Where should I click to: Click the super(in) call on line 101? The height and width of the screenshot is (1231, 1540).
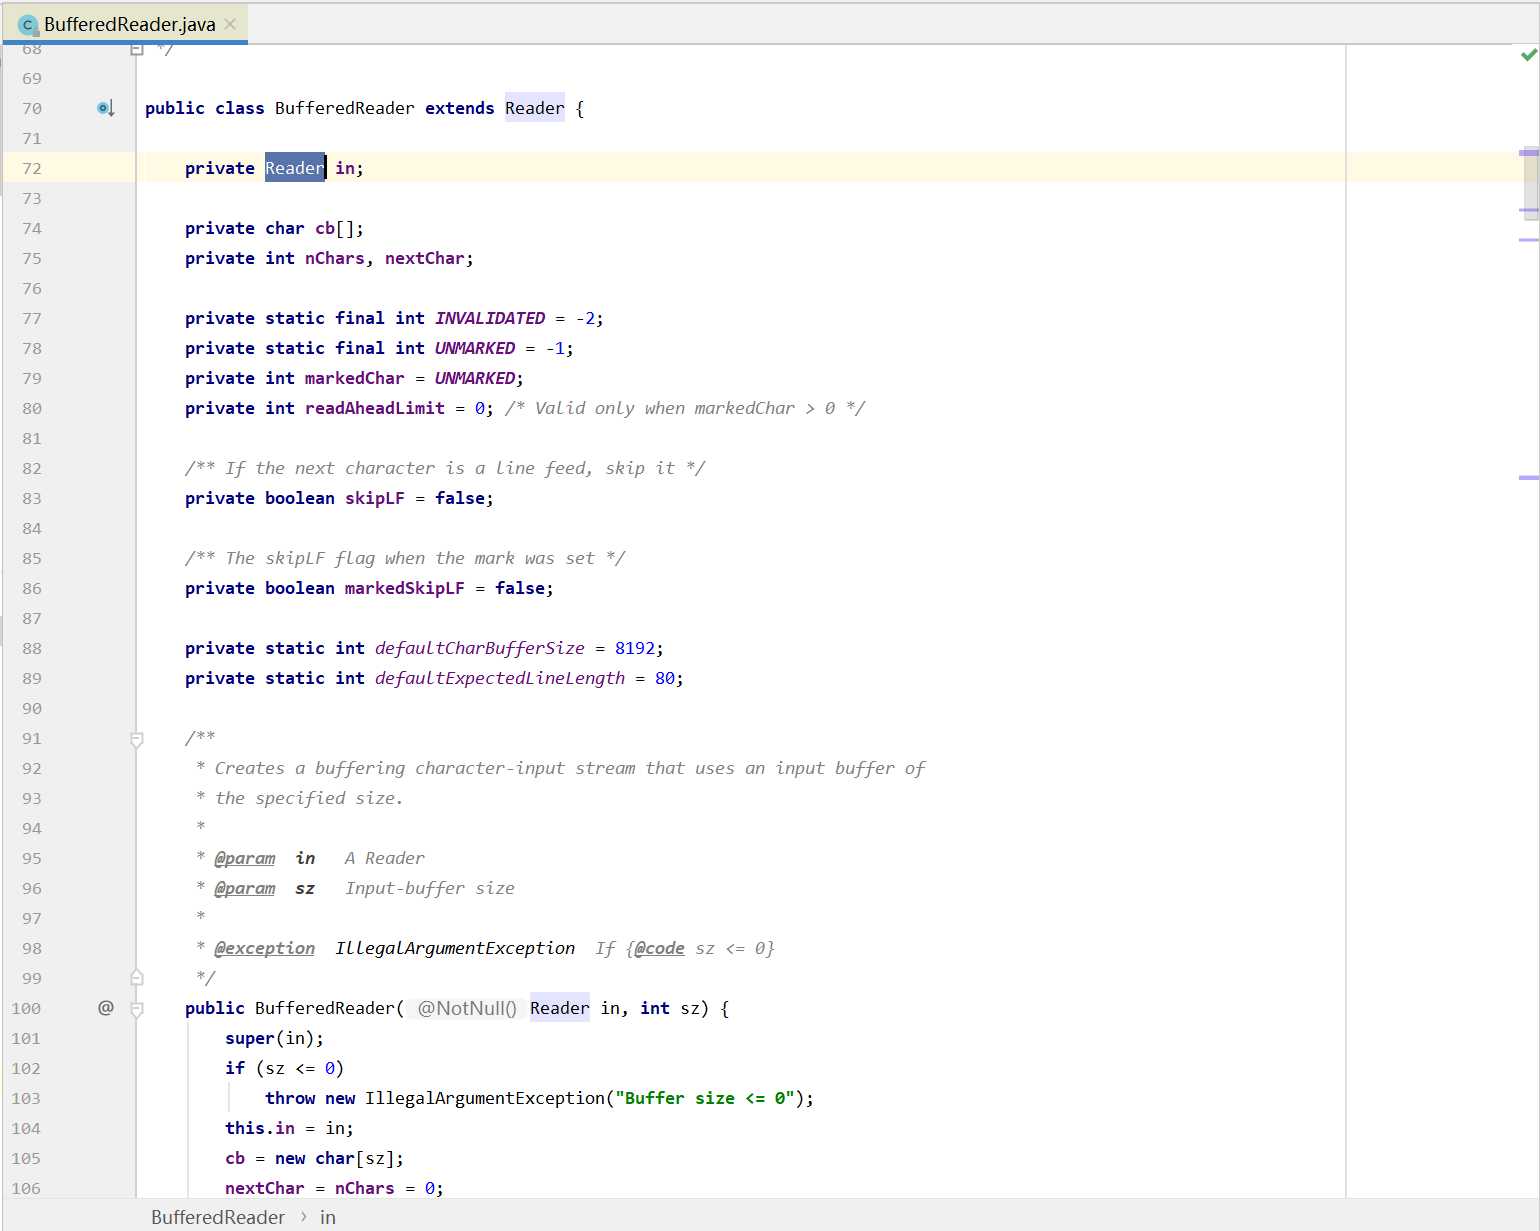click(270, 1038)
